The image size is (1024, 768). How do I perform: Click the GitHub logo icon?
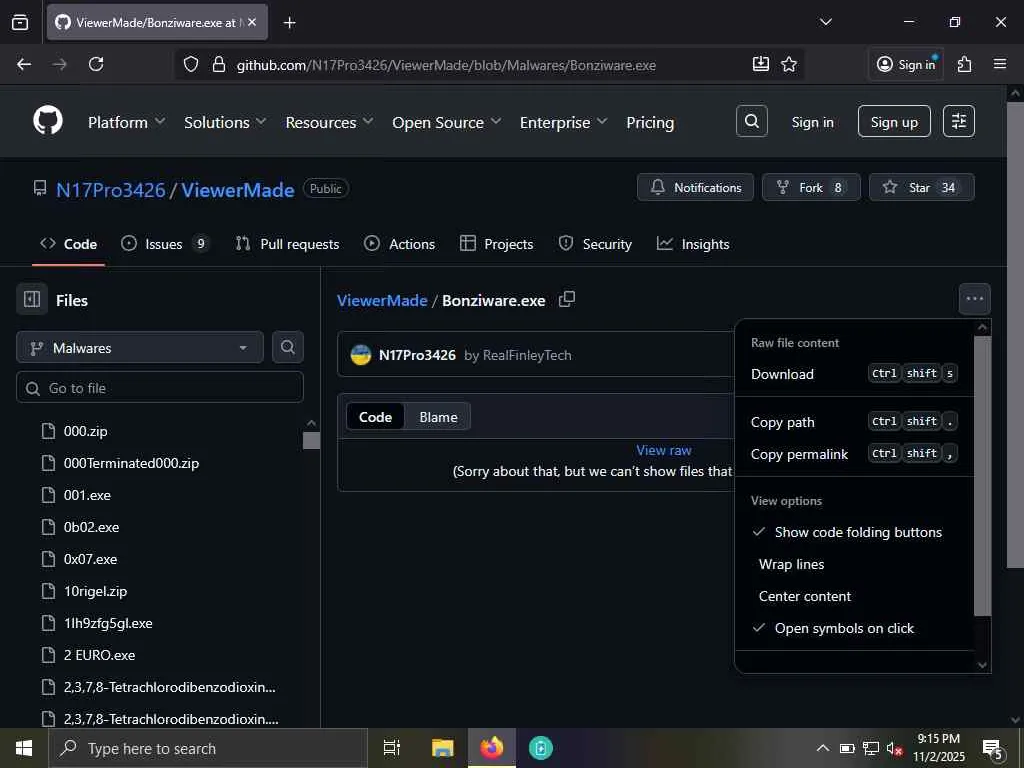tap(48, 121)
